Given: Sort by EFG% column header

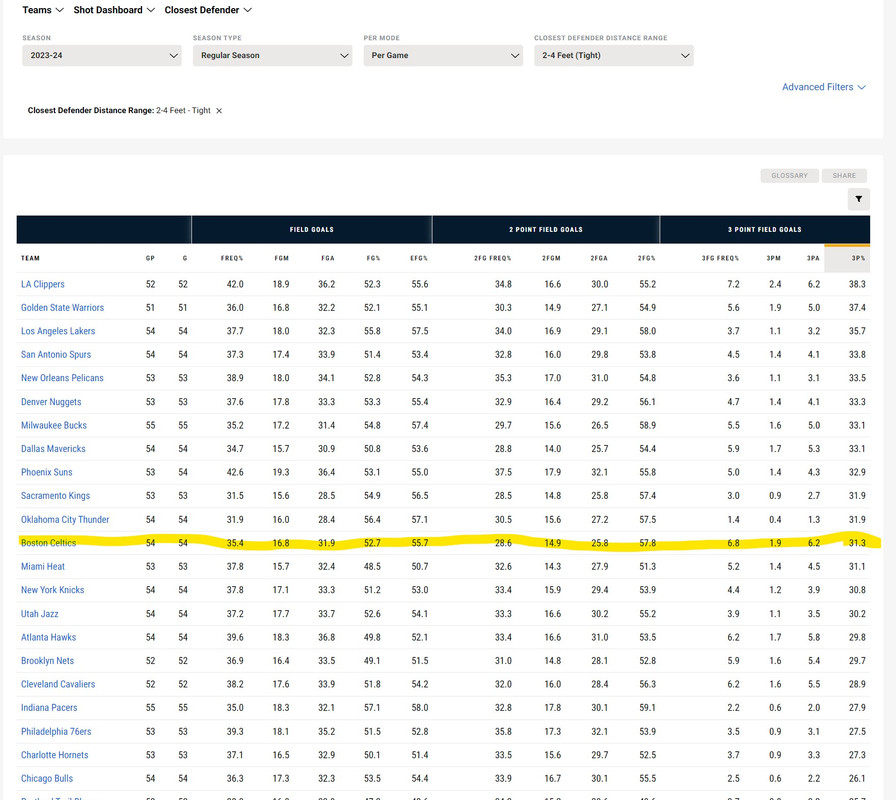Looking at the screenshot, I should (x=419, y=258).
